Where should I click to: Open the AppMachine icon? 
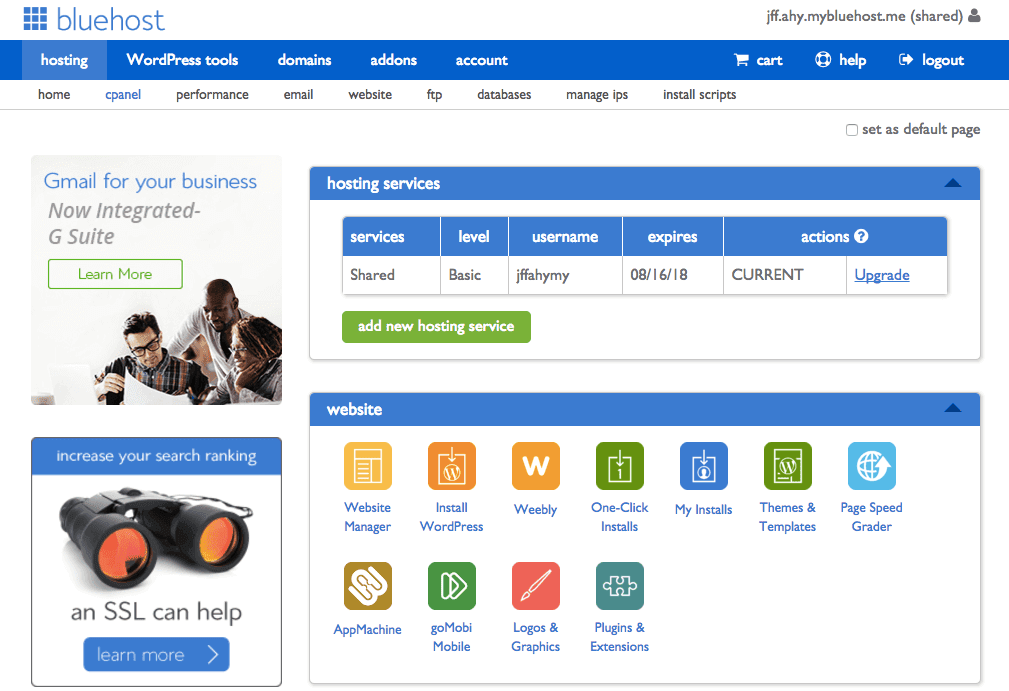(367, 586)
